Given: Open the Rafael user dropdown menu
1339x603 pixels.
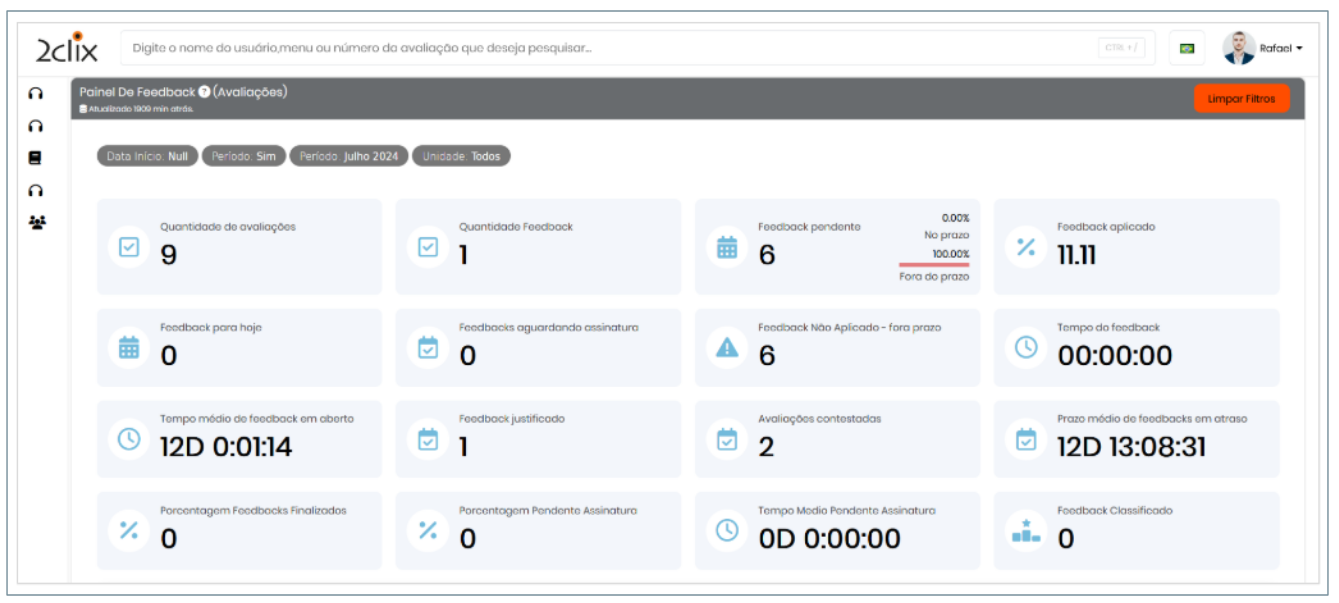Looking at the screenshot, I should click(1281, 48).
